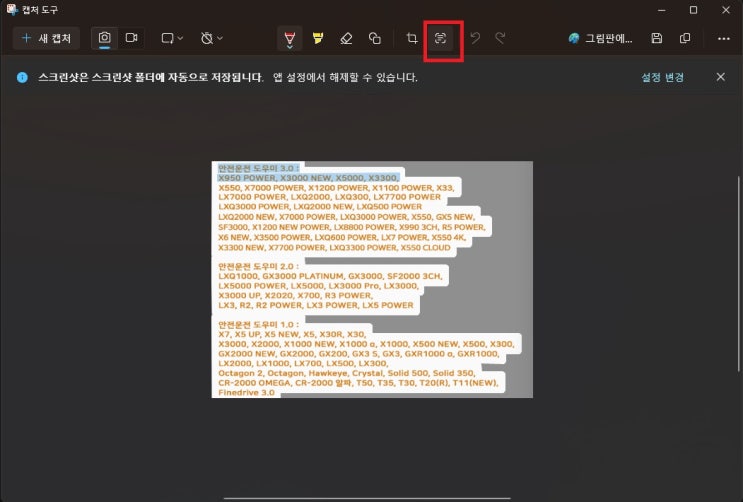Redo the last edit
The height and width of the screenshot is (502, 743).
500,38
